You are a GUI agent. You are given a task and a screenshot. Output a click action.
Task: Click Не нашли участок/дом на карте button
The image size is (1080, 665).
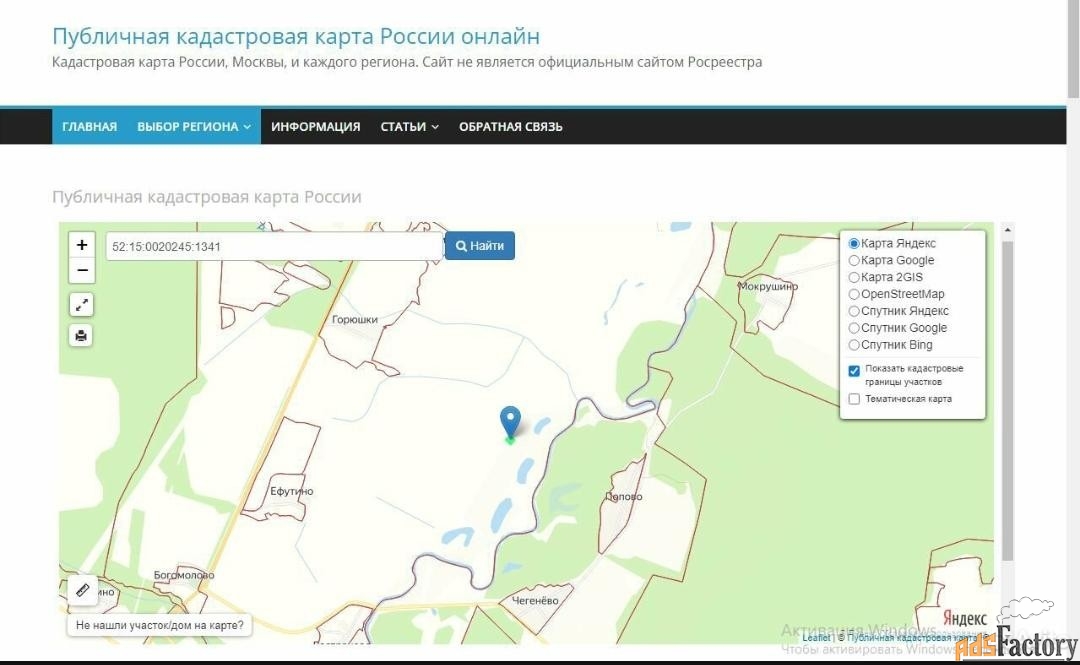click(x=160, y=626)
